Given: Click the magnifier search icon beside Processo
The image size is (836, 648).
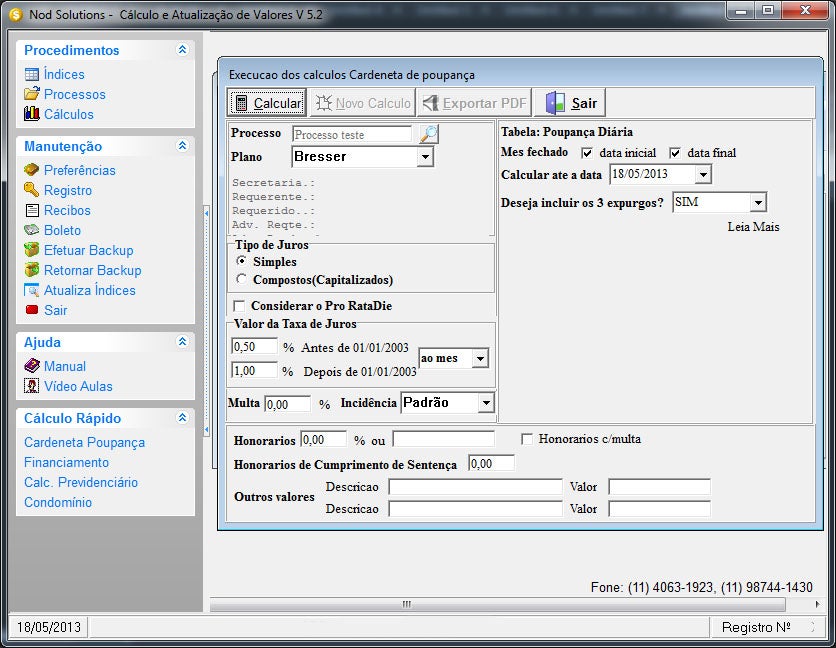Looking at the screenshot, I should tap(429, 134).
